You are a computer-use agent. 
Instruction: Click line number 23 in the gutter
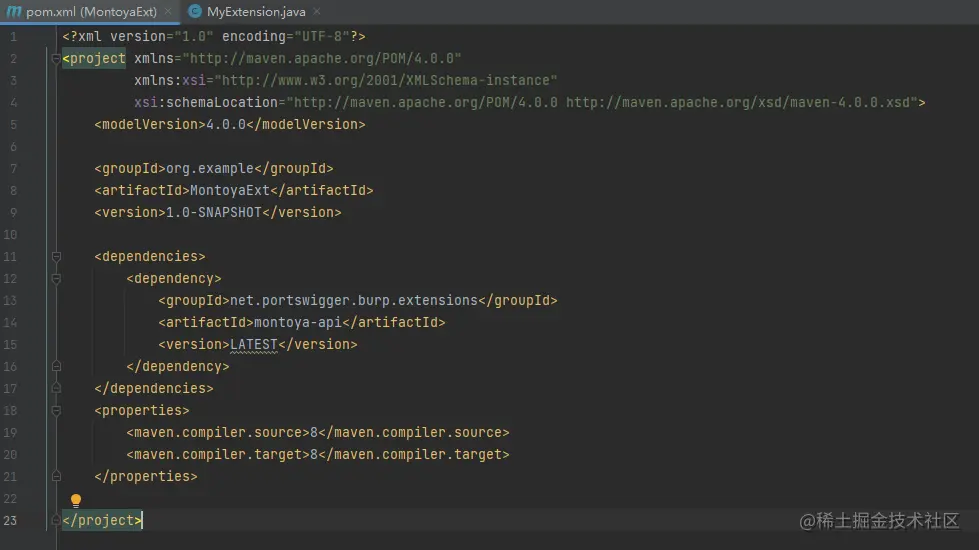[10, 521]
